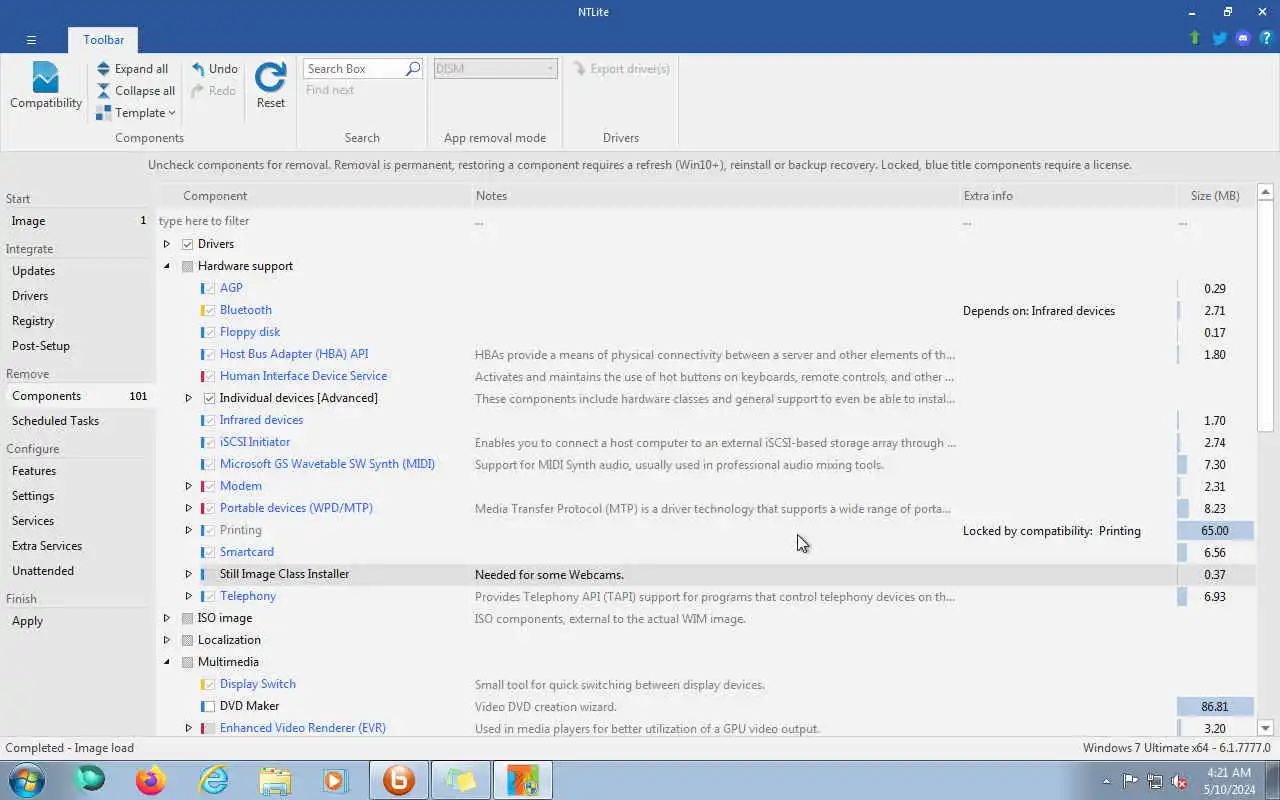Click the volume icon in system tray
Viewport: 1280px width, 800px height.
tap(1179, 781)
